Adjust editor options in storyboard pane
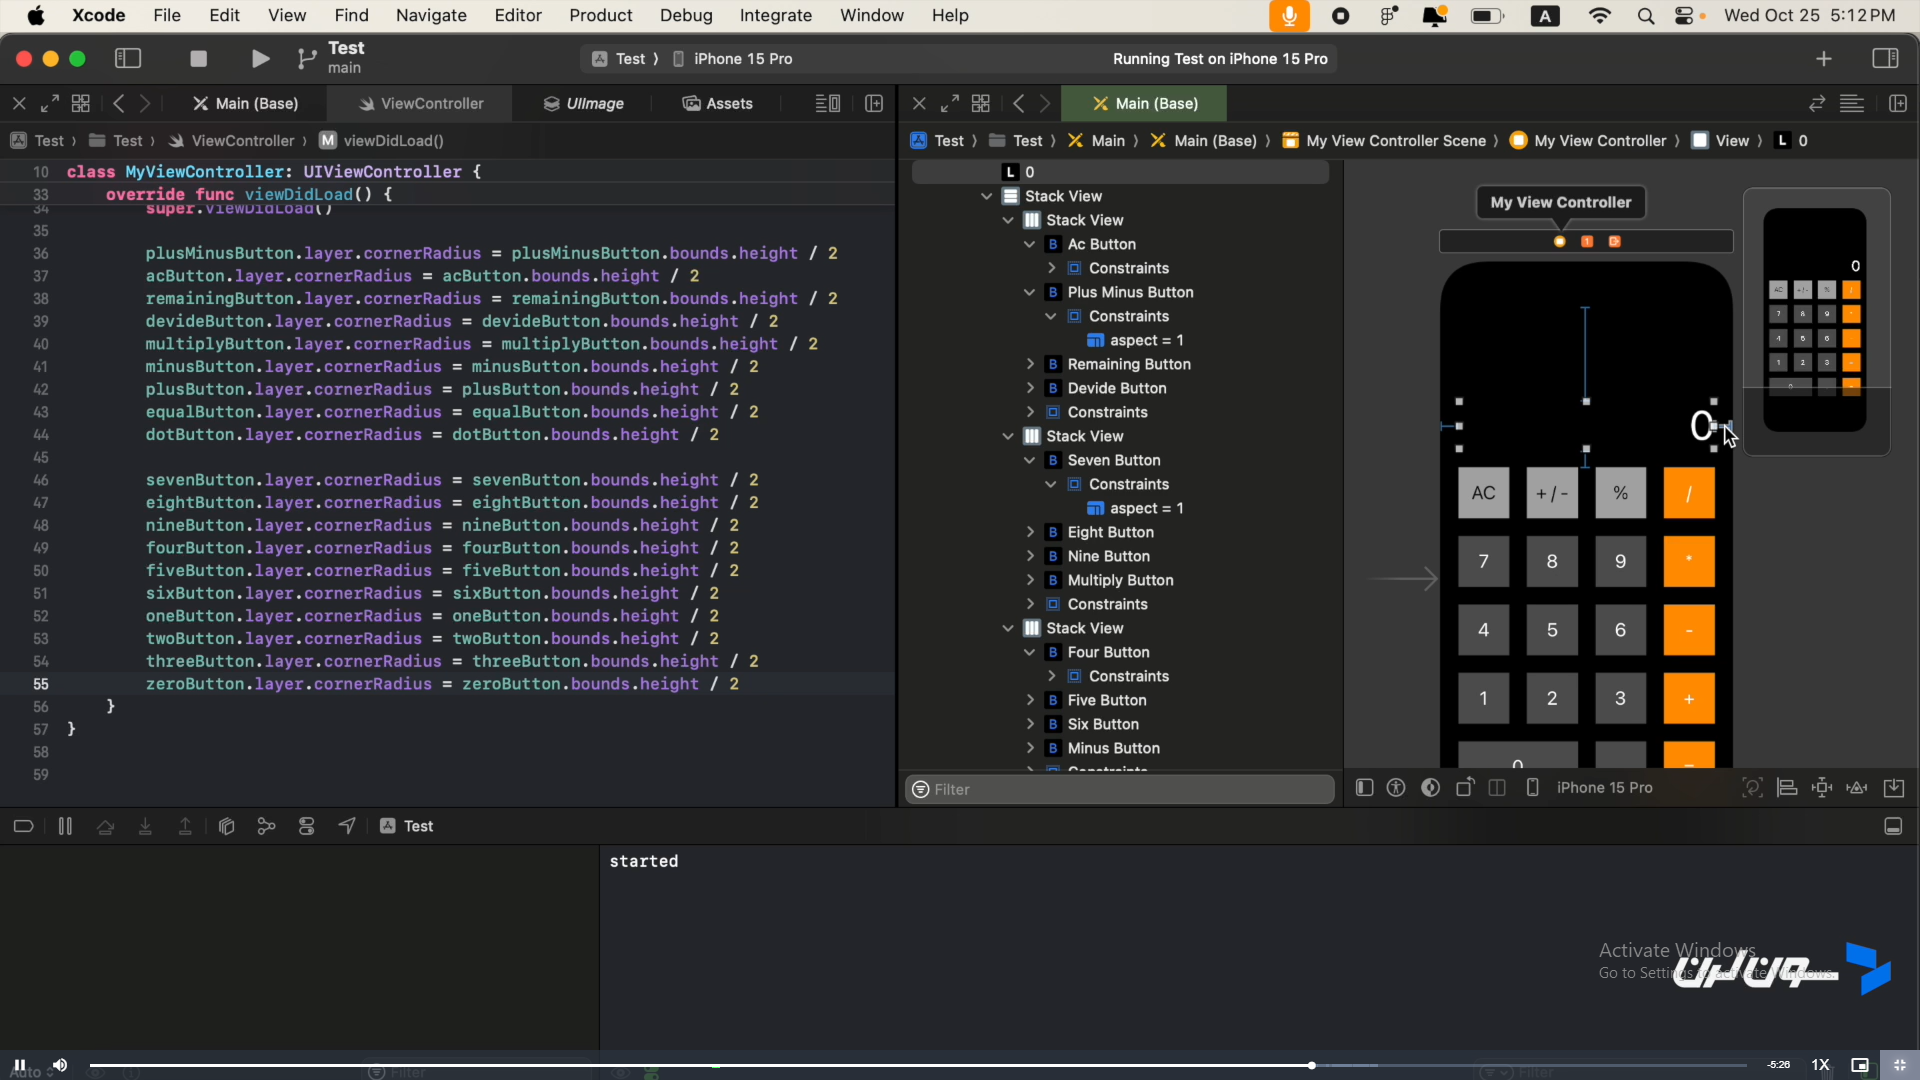Viewport: 1920px width, 1080px height. [1852, 103]
